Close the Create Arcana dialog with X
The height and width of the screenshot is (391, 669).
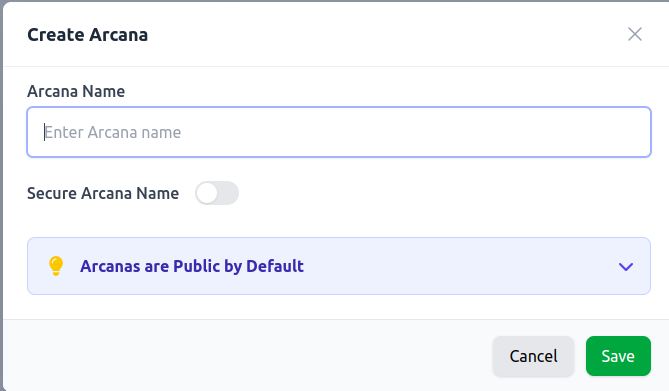coord(635,34)
